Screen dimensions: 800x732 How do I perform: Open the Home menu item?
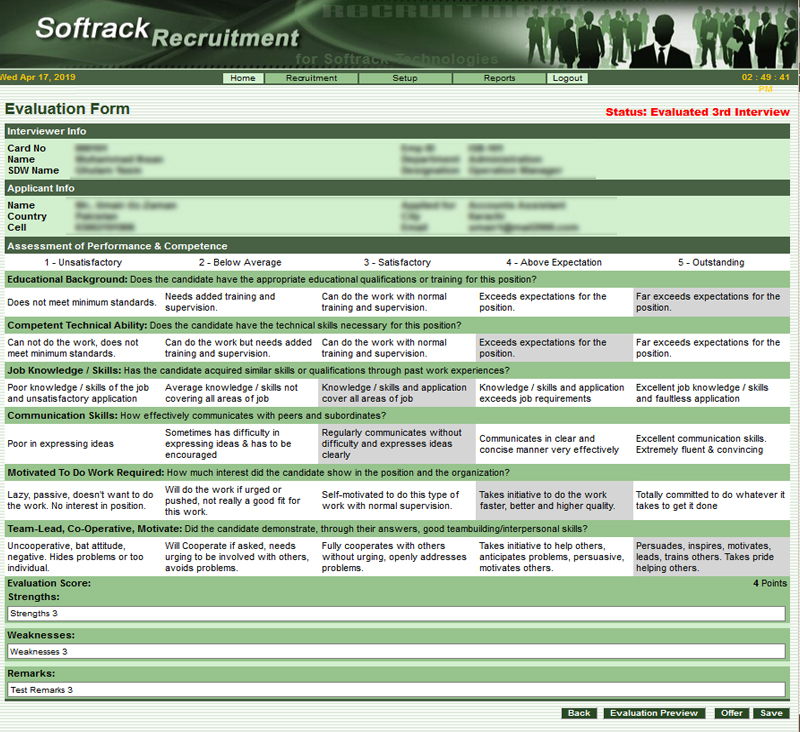point(242,78)
